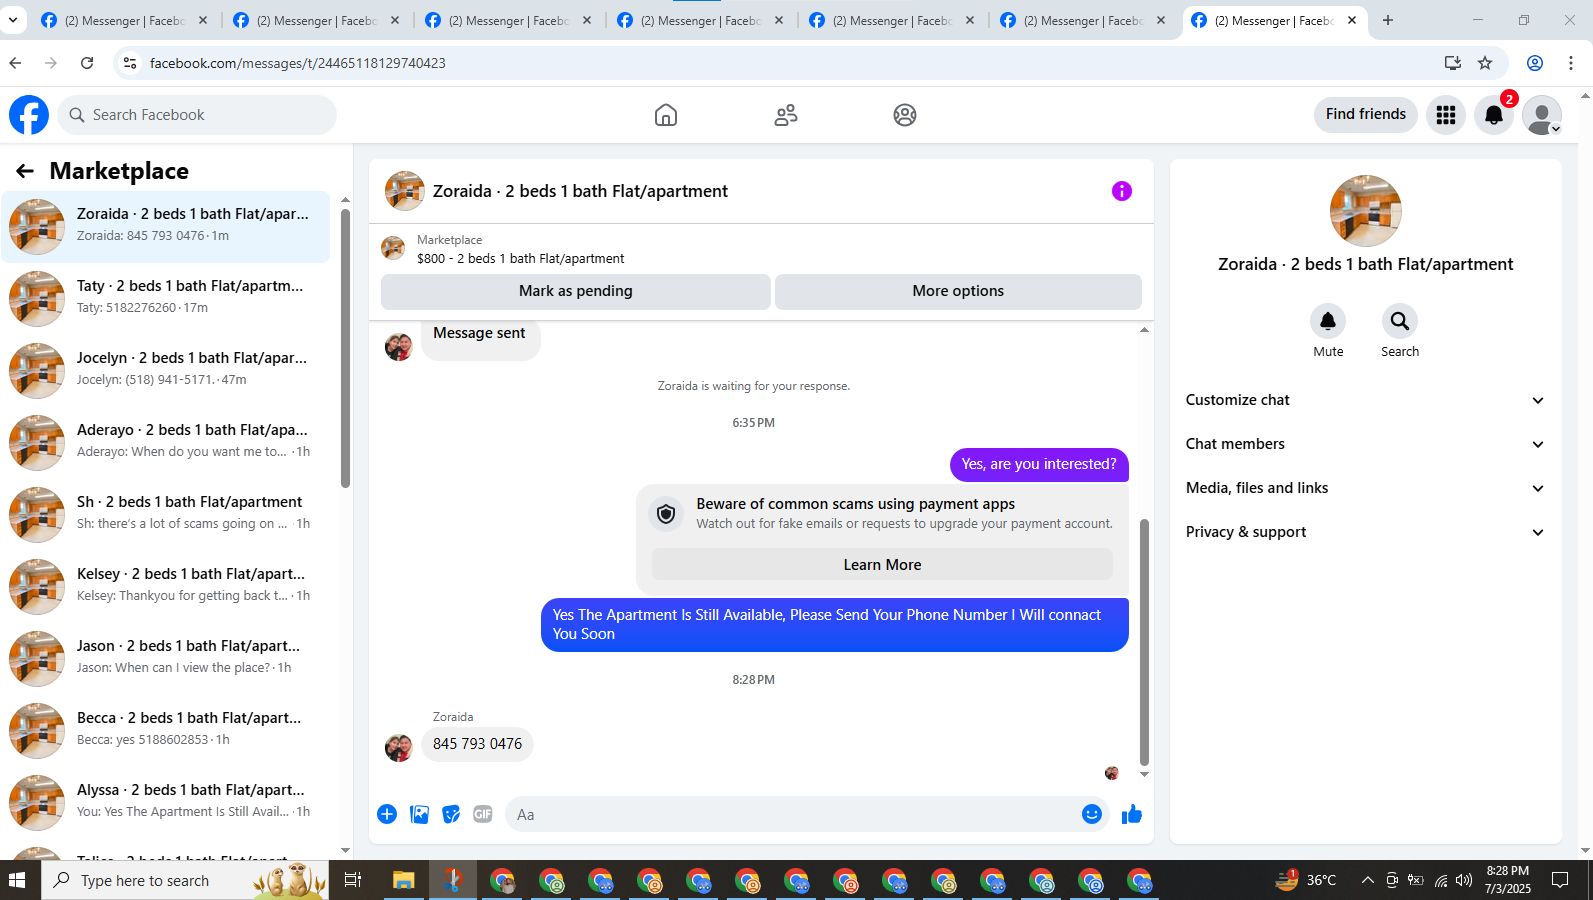Open Taty conversation in list

coord(166,299)
